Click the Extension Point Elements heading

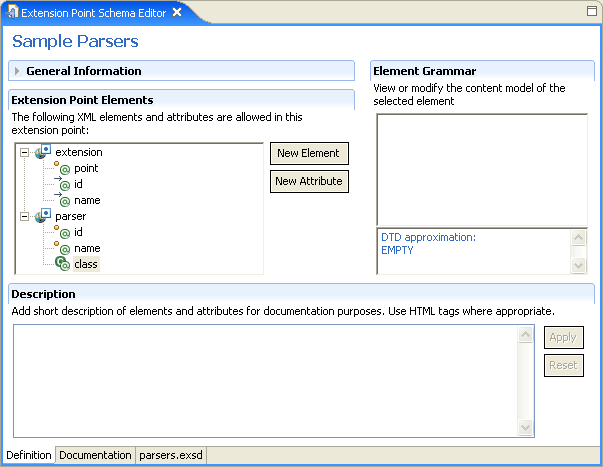(x=82, y=100)
